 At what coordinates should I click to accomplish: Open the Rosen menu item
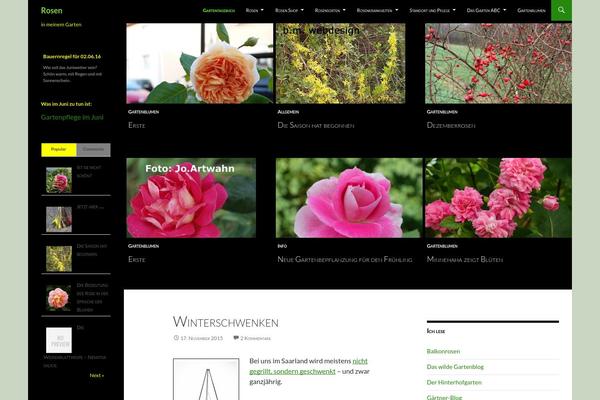tap(252, 10)
